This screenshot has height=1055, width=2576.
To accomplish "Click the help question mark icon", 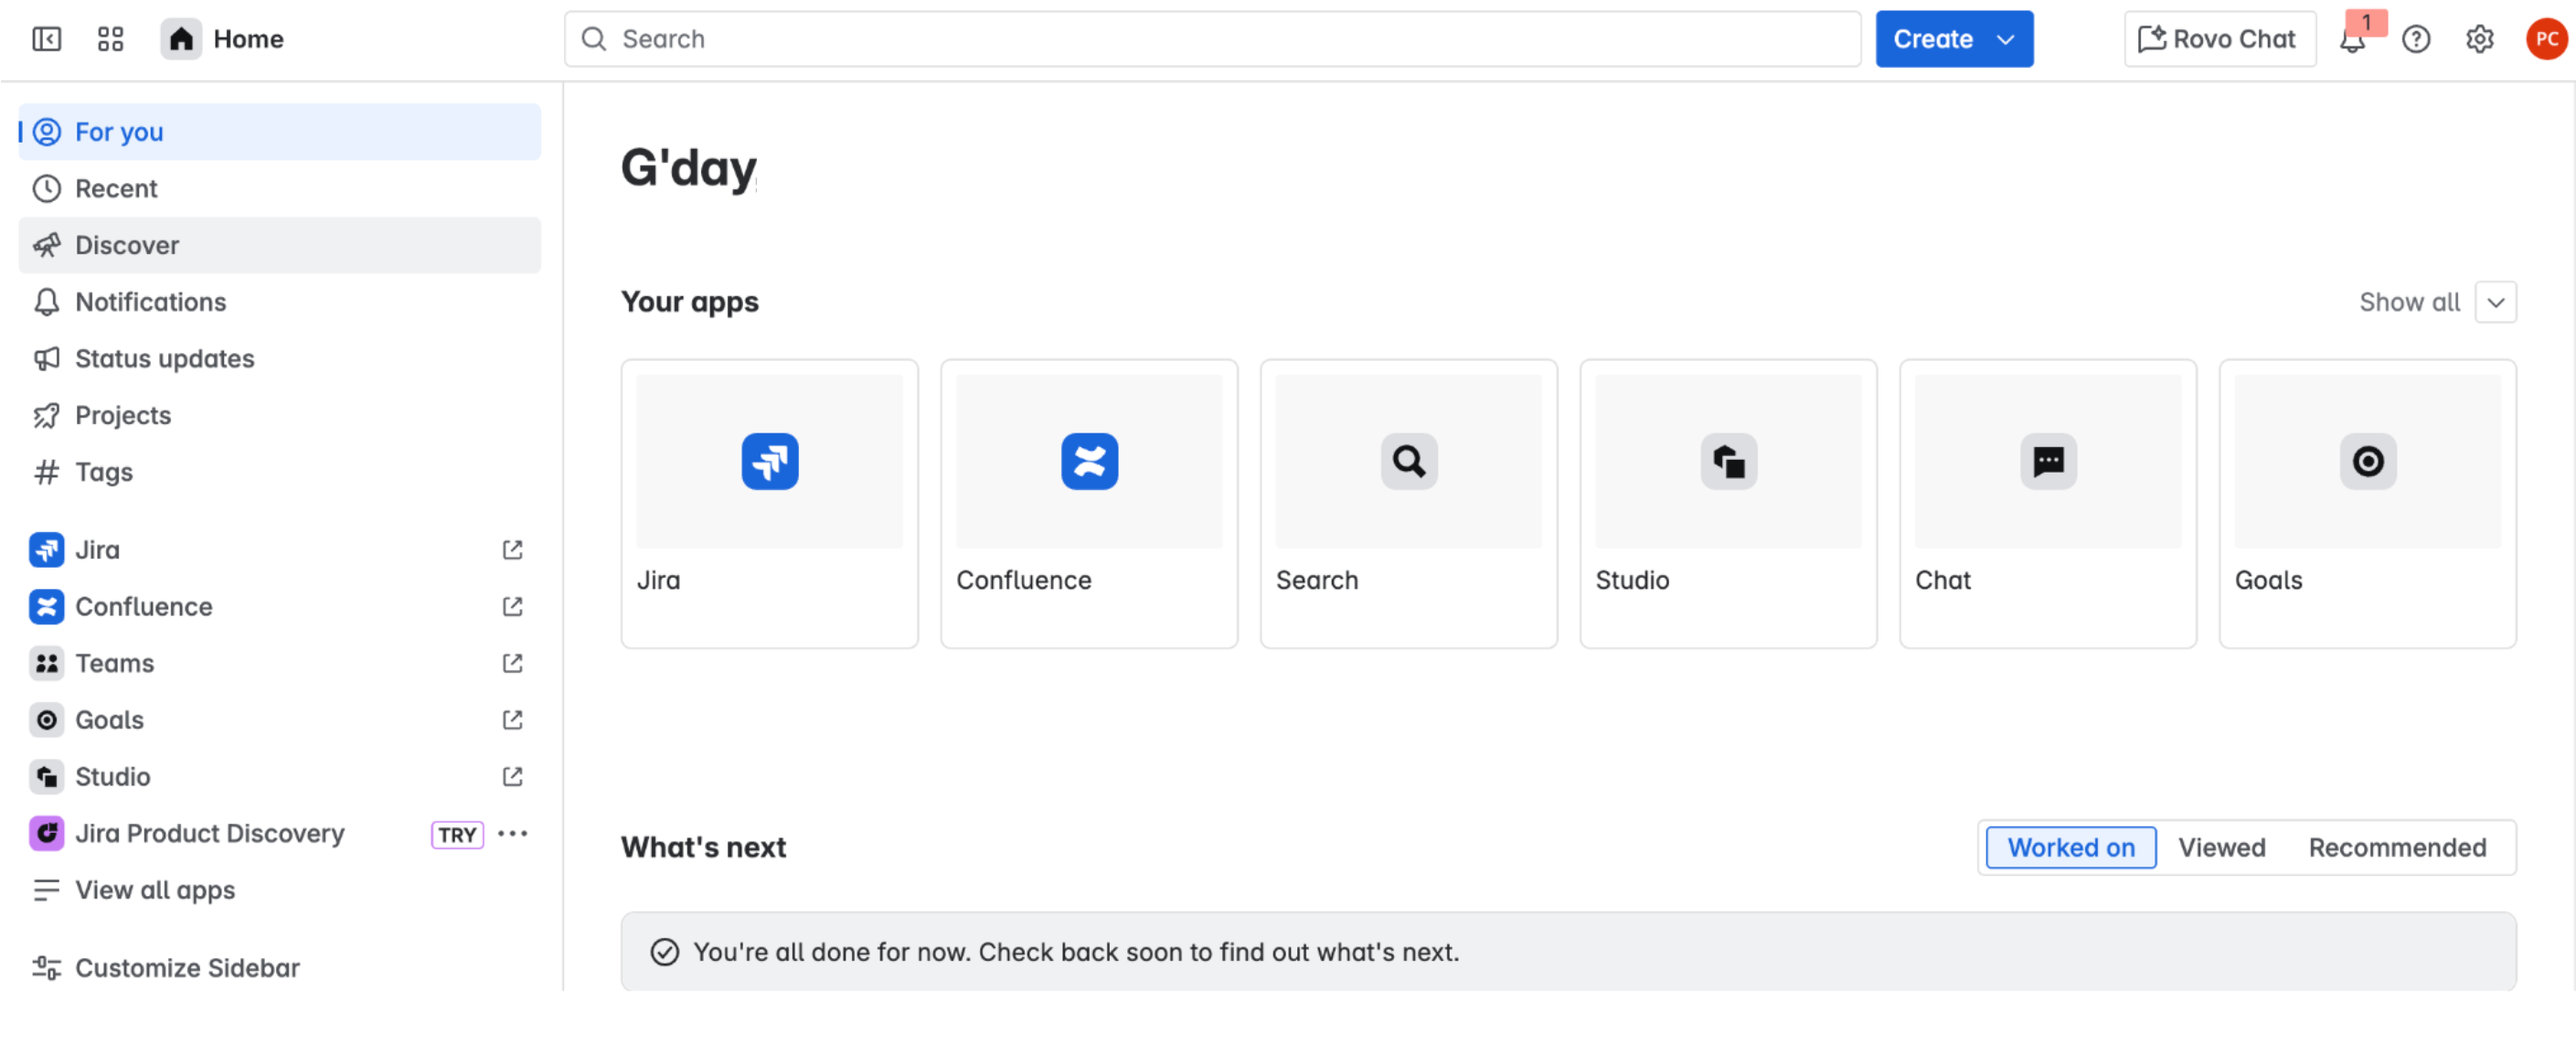I will tap(2416, 39).
